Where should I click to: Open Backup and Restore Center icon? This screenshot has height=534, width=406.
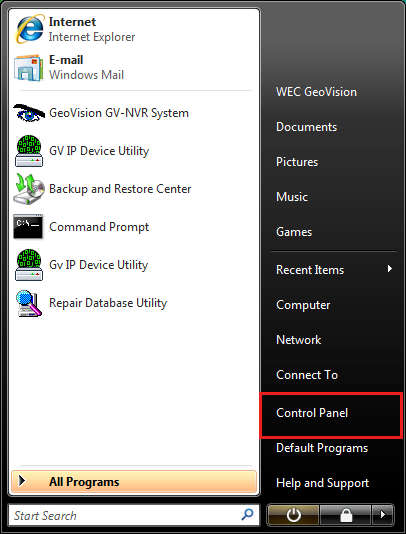29,189
